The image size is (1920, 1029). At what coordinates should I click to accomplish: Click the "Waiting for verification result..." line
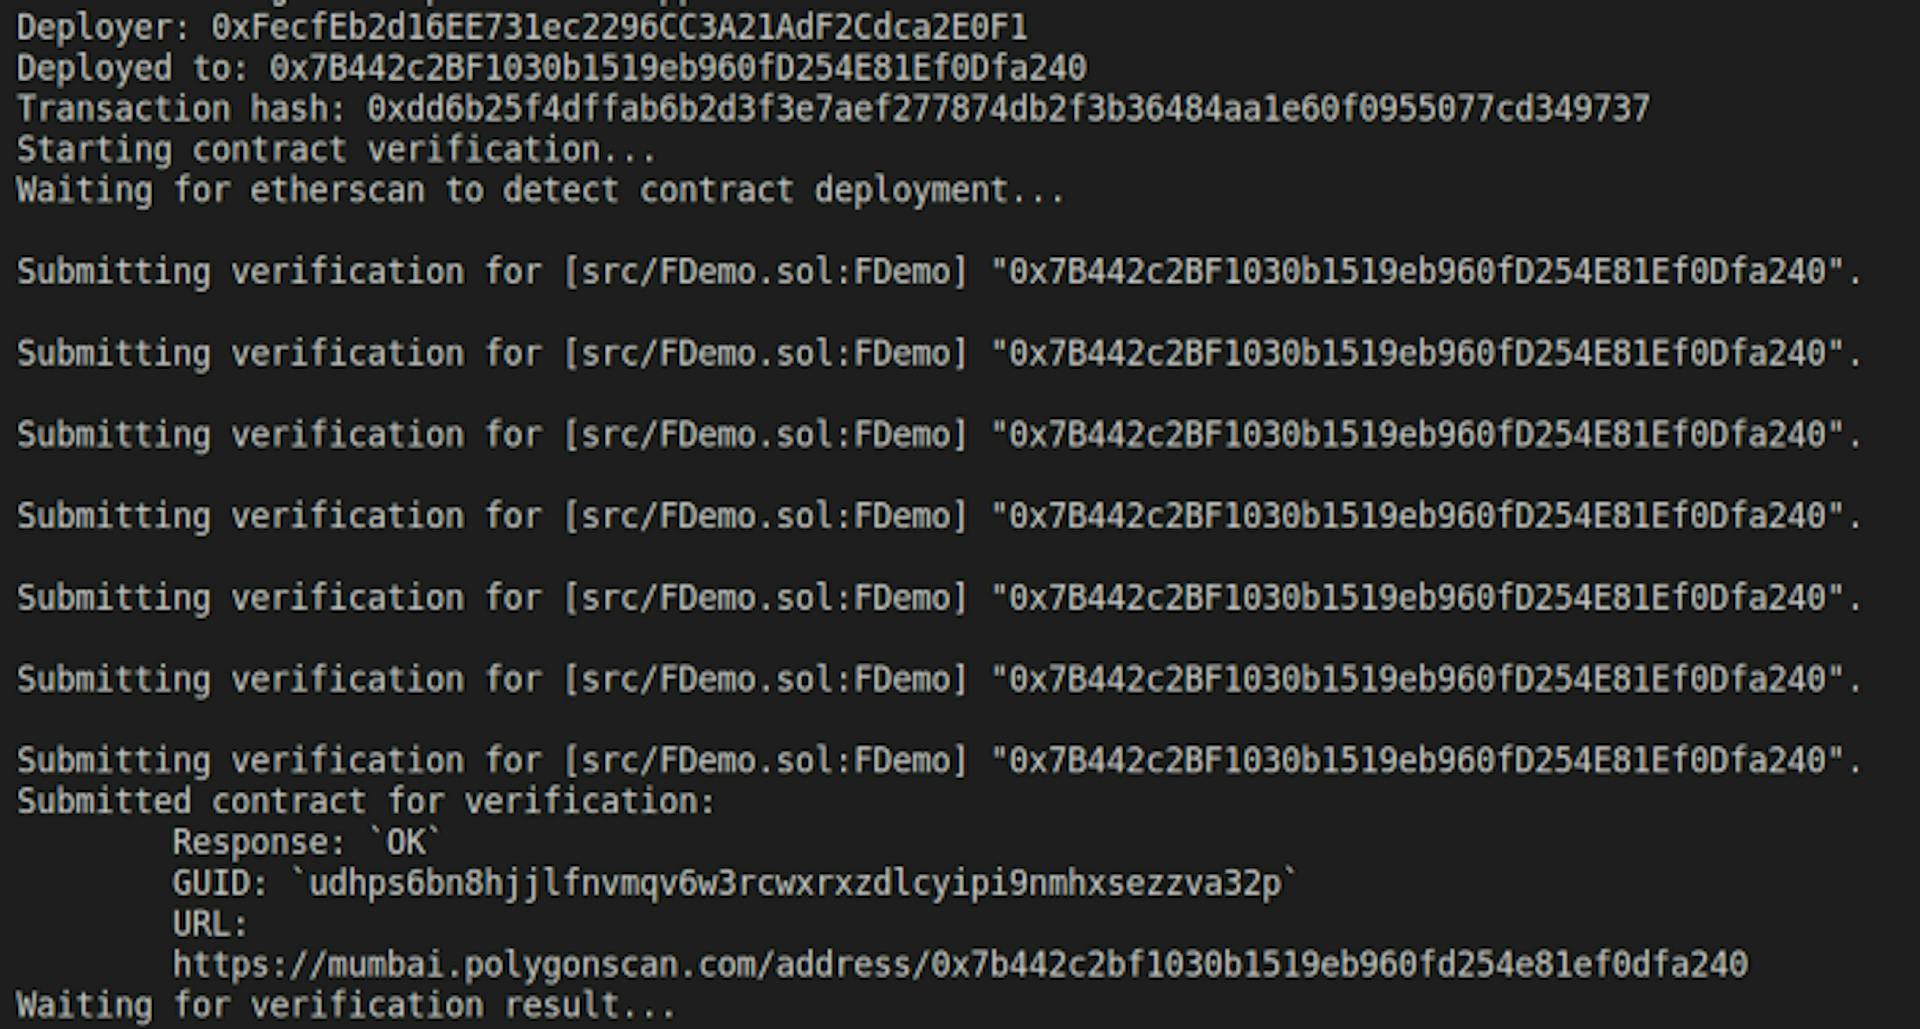tap(346, 1004)
